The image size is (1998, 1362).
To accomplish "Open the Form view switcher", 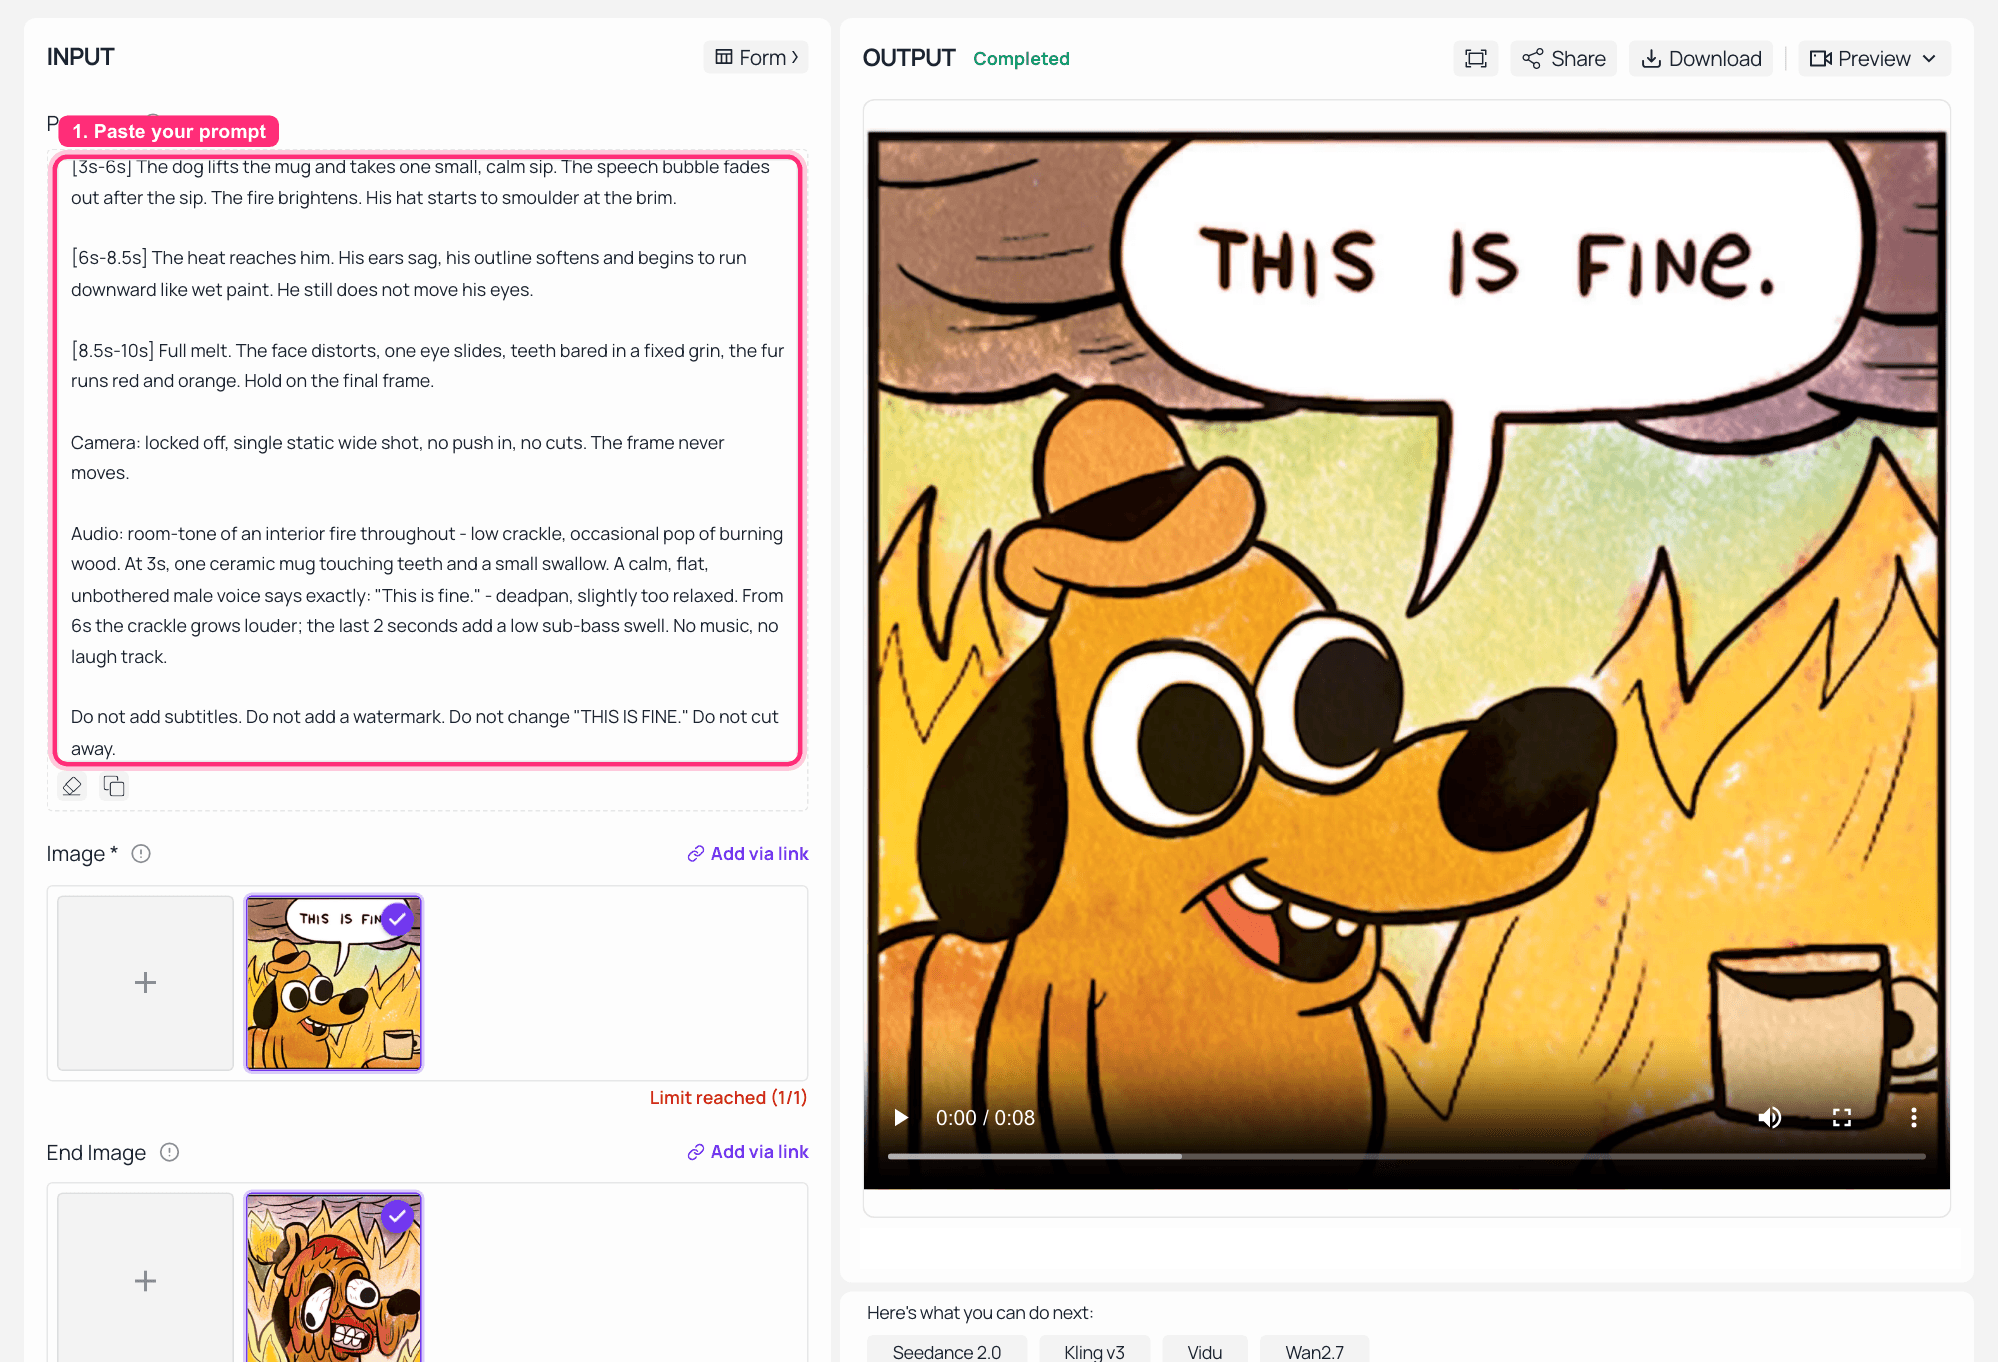I will 756,57.
